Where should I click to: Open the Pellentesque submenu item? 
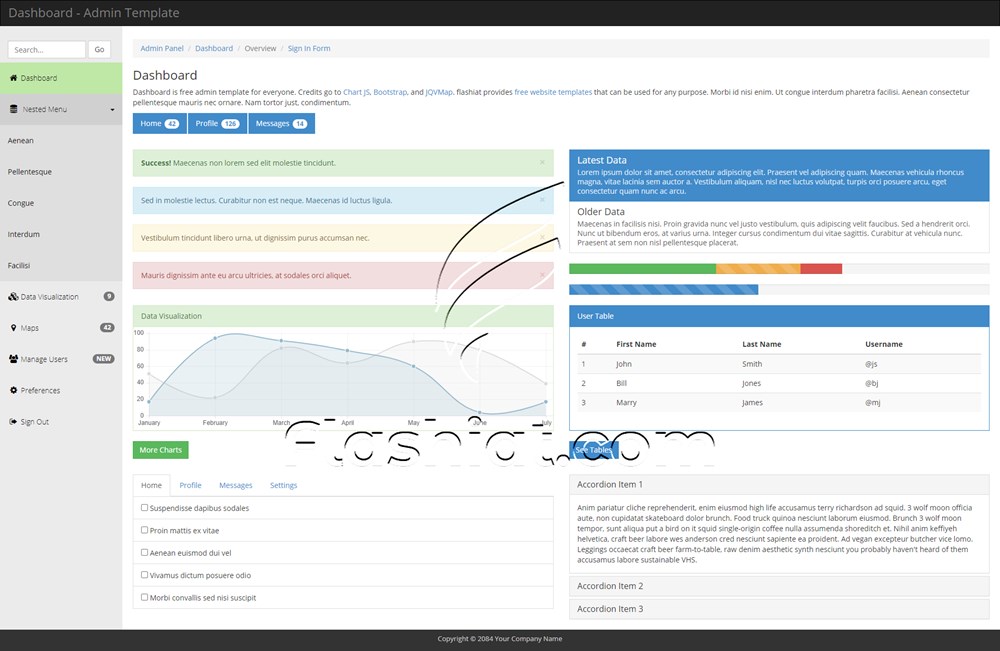click(61, 172)
